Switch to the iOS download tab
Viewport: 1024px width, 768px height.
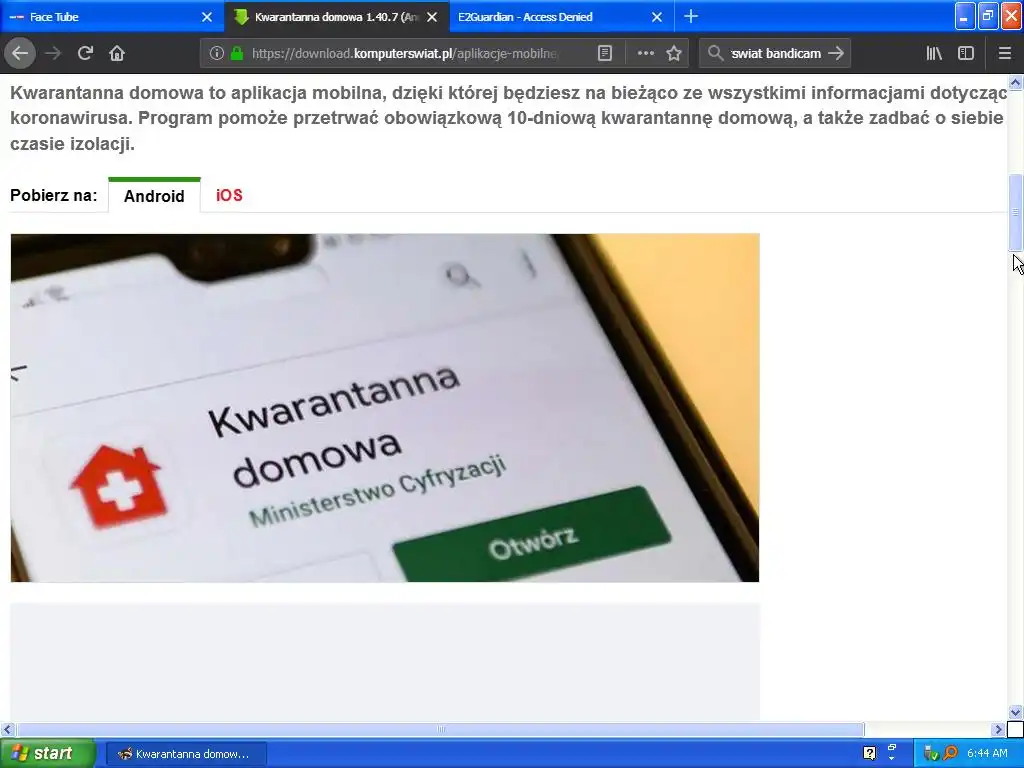click(229, 195)
